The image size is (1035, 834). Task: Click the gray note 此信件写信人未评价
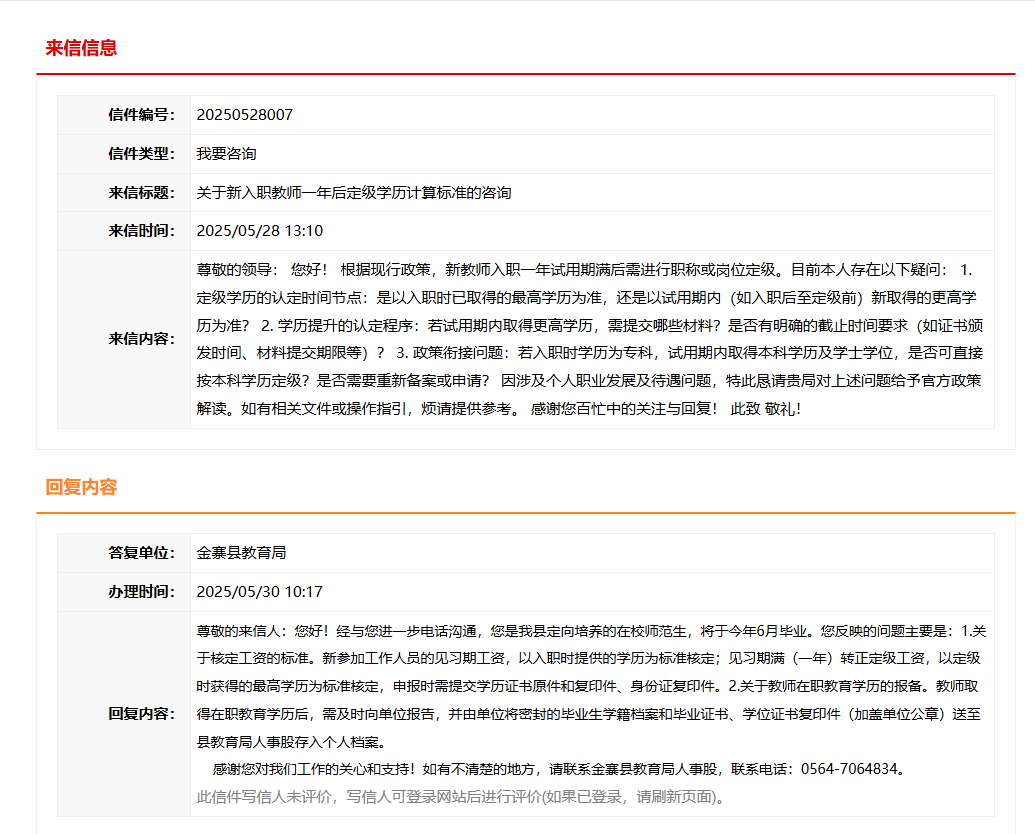(462, 797)
